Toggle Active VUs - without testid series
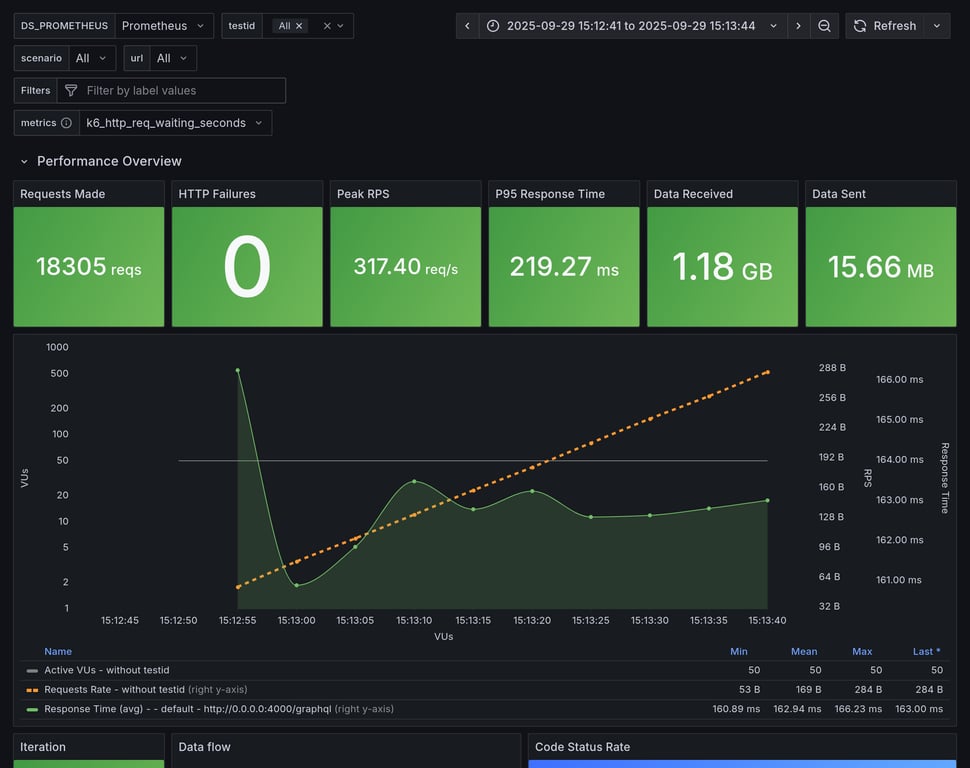 tap(106, 670)
